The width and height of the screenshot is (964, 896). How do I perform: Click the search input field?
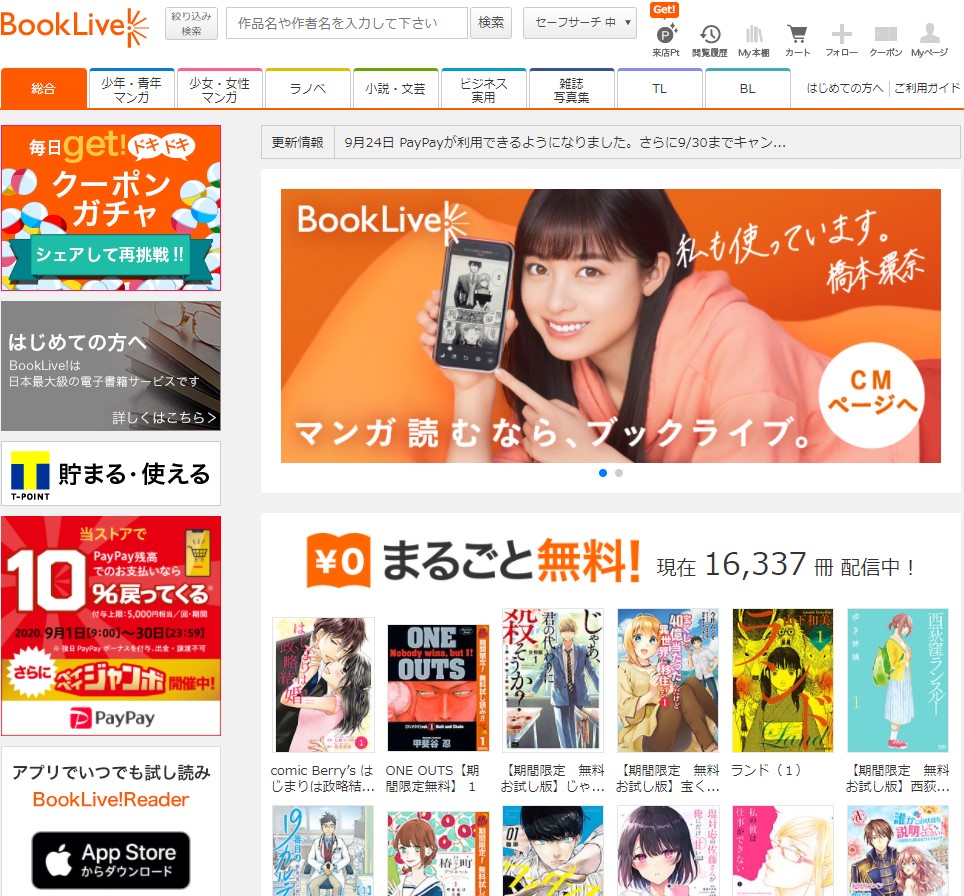coord(345,22)
